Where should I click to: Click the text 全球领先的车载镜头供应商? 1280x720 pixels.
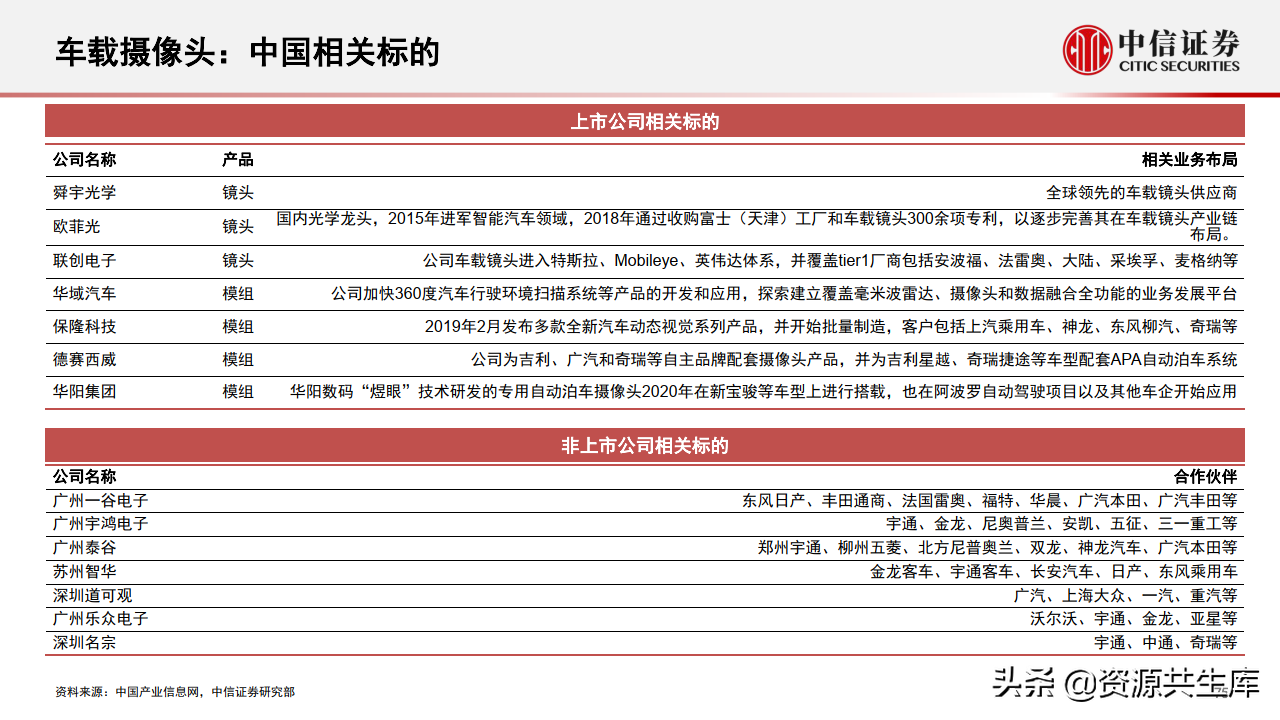pos(1141,193)
